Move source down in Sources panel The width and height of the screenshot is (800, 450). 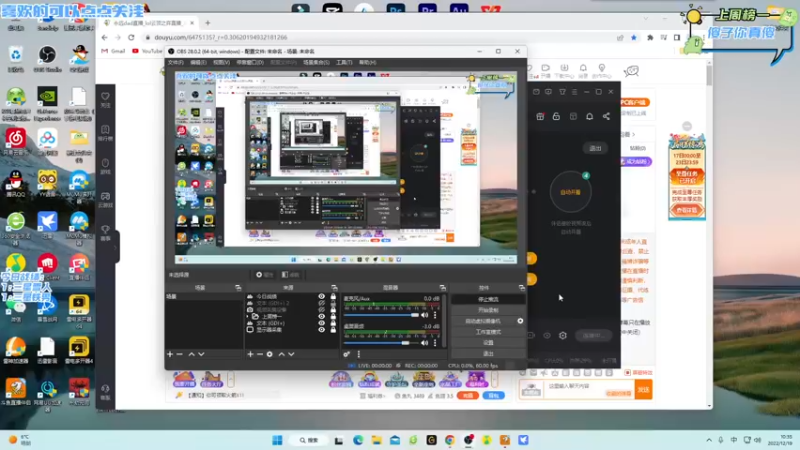[x=291, y=354]
